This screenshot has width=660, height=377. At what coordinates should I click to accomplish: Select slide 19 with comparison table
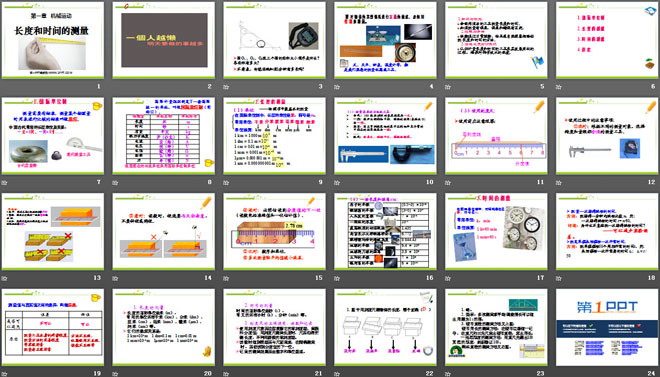pyautogui.click(x=53, y=327)
